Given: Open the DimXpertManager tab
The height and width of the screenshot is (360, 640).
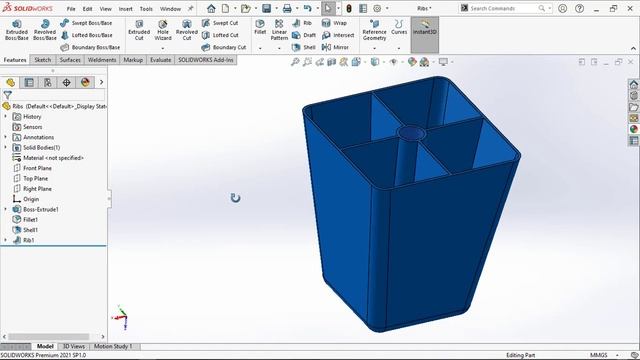Looking at the screenshot, I should click(66, 82).
